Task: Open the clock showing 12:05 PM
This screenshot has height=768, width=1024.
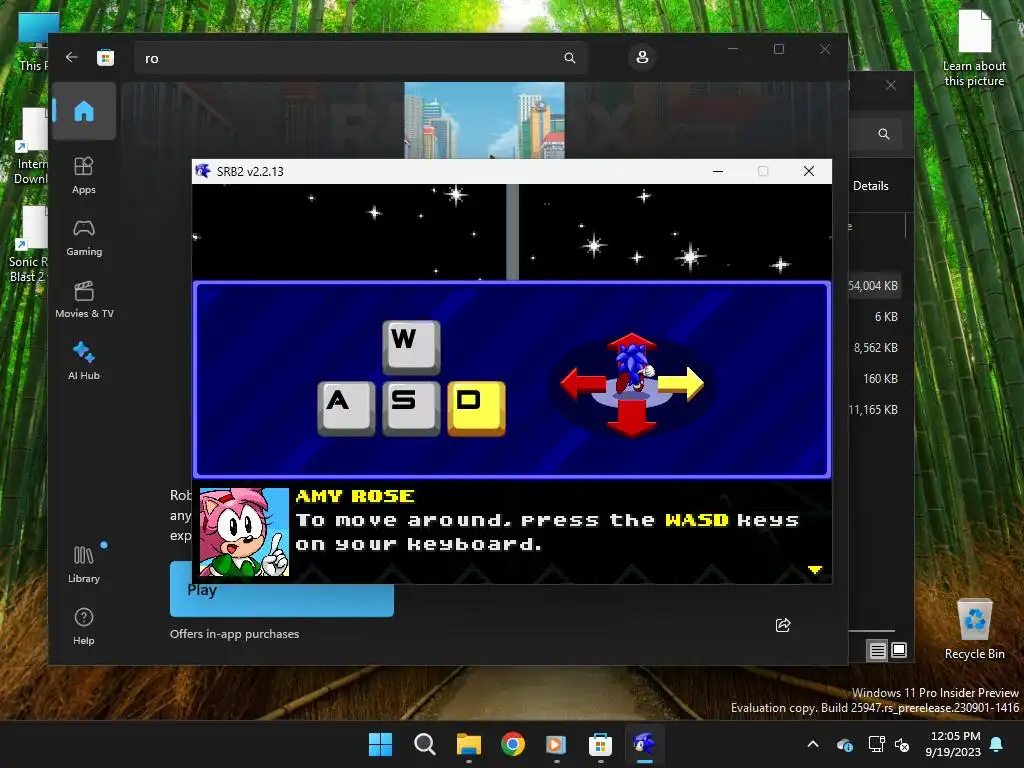Action: click(953, 744)
